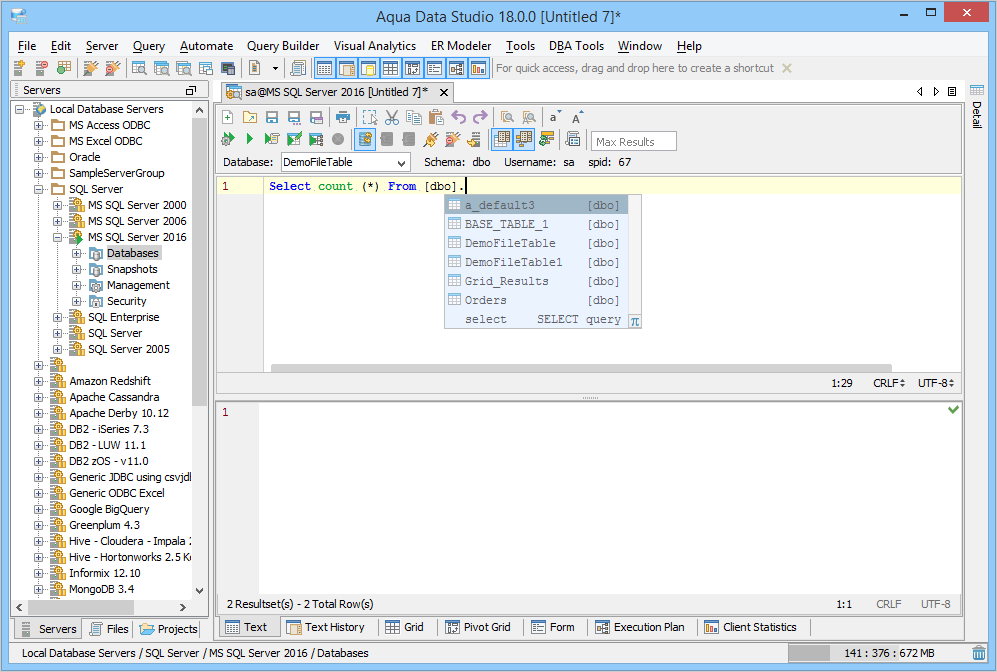
Task: Toggle the tree results display button
Action: coord(524,139)
